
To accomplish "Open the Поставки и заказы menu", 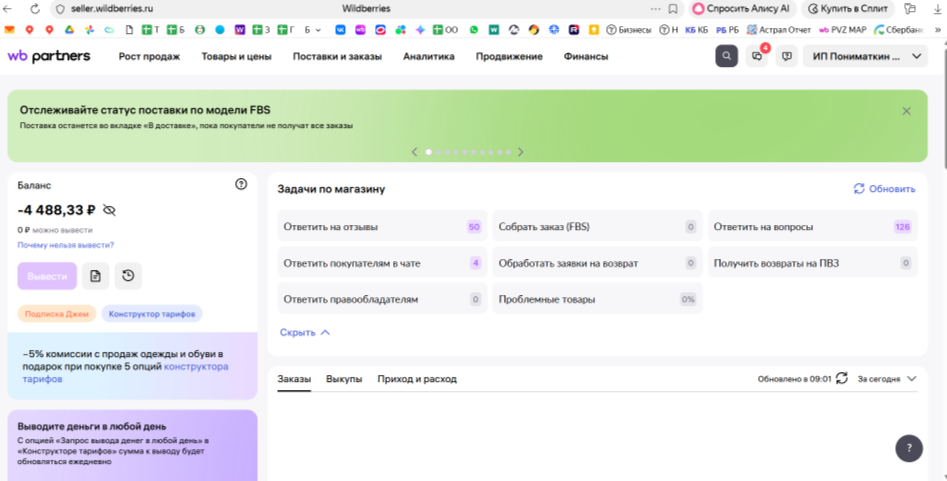I will 337,56.
